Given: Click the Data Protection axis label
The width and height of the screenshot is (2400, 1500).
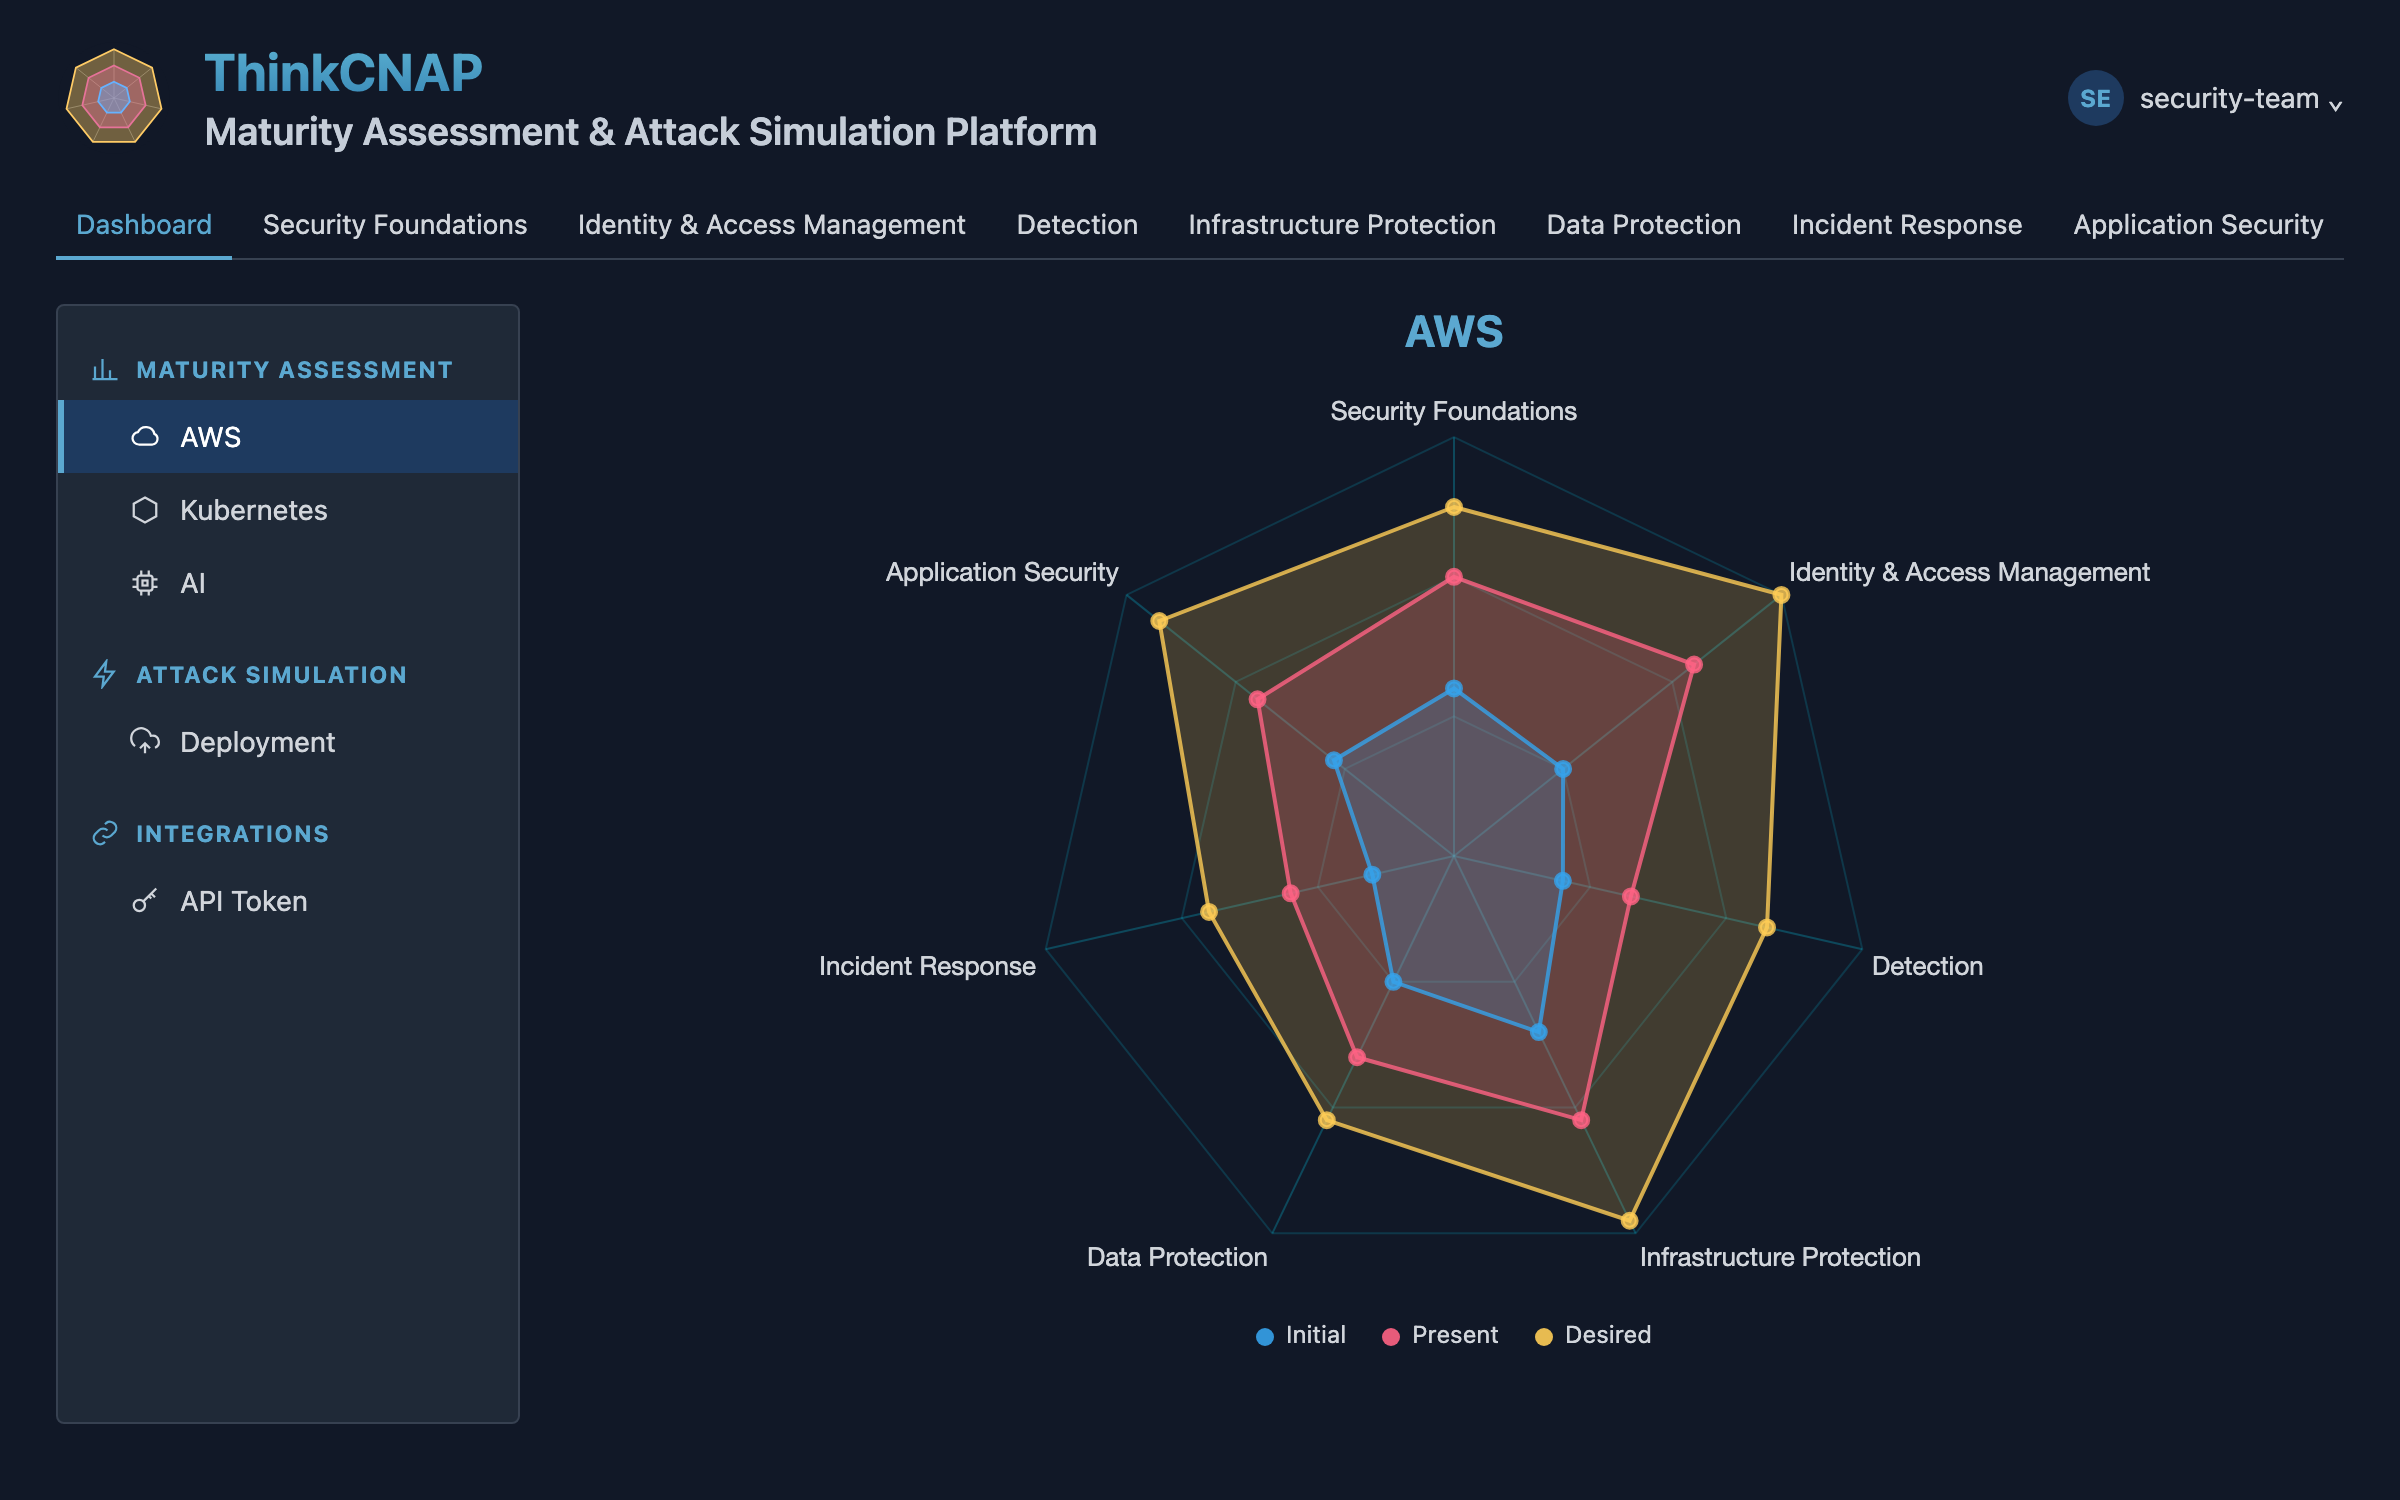Looking at the screenshot, I should coord(1177,1257).
